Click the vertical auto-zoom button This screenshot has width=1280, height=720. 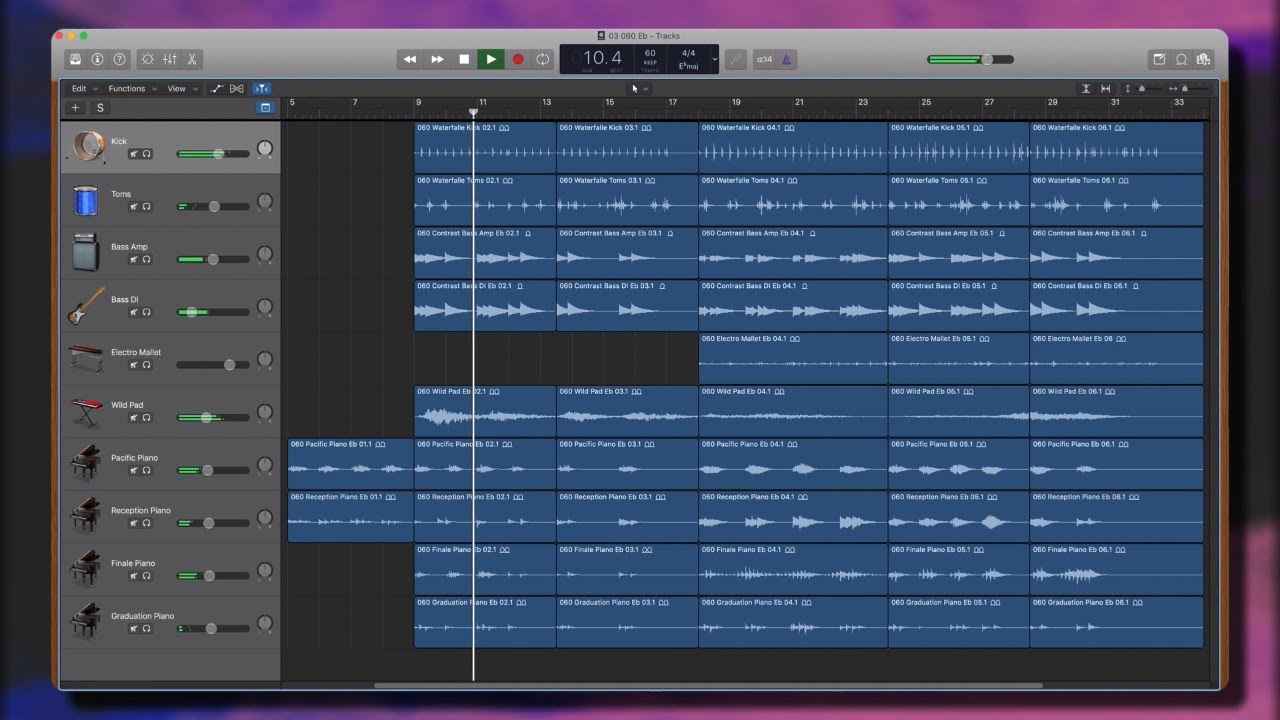pos(1085,88)
